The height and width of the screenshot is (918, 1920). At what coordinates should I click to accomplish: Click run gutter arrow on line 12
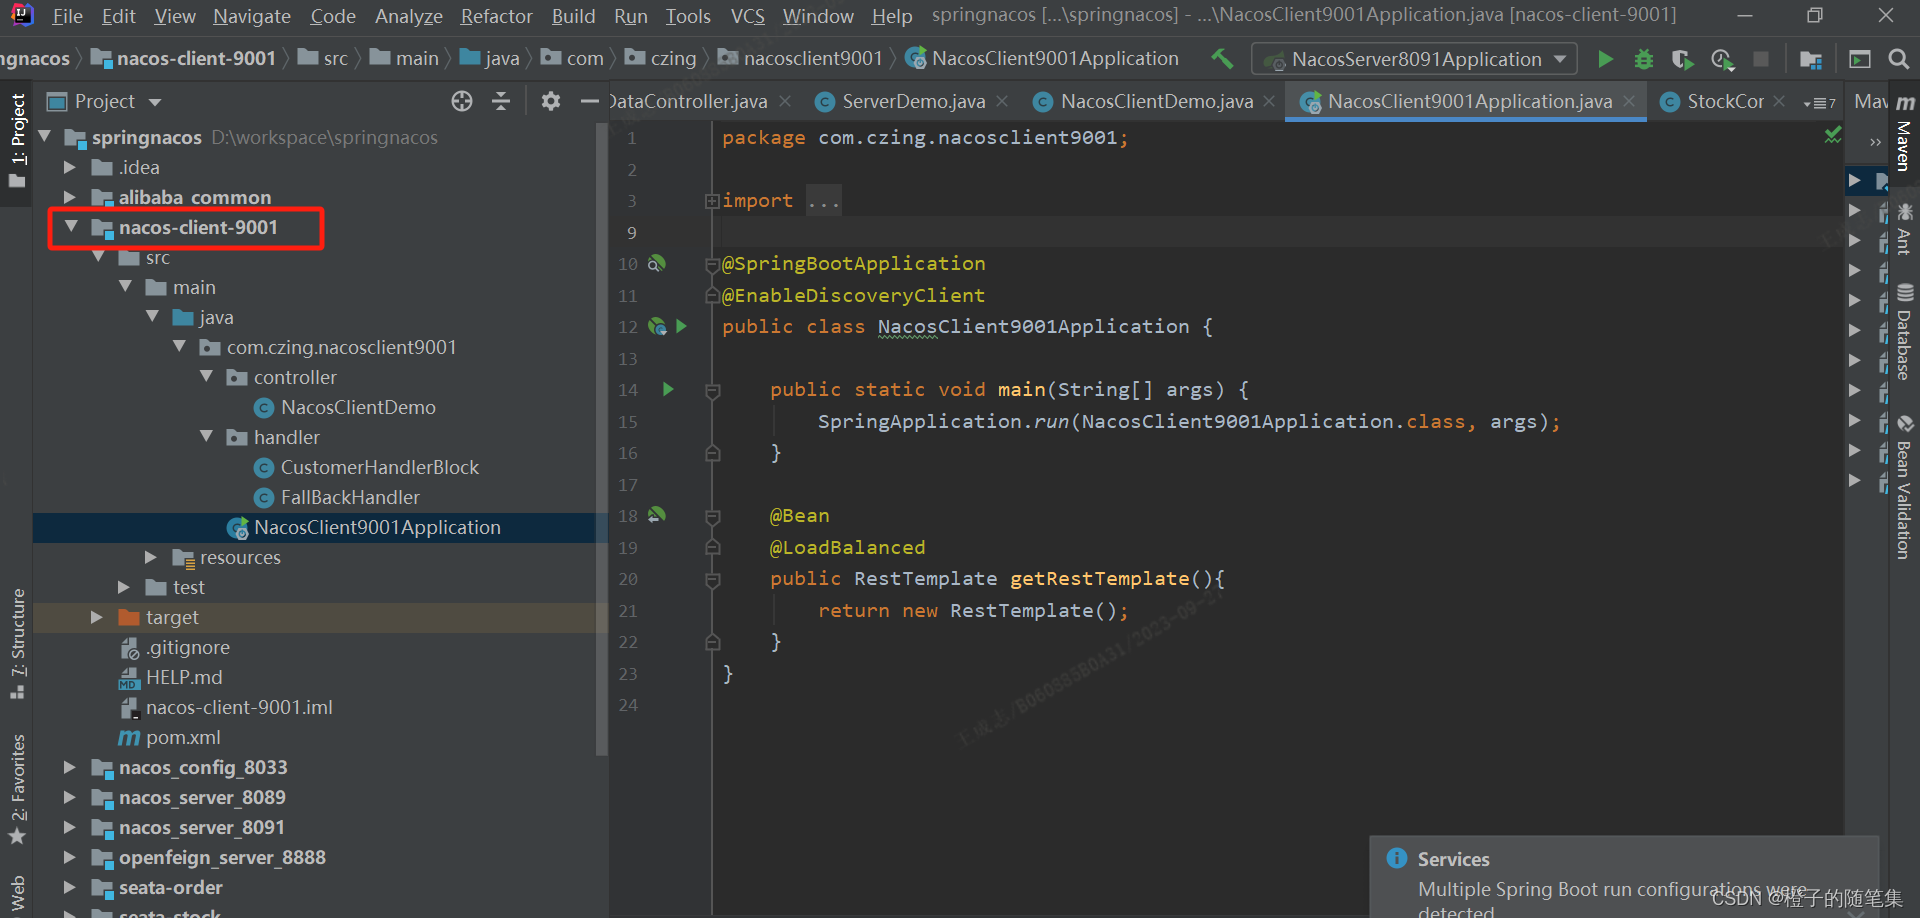[x=682, y=326]
